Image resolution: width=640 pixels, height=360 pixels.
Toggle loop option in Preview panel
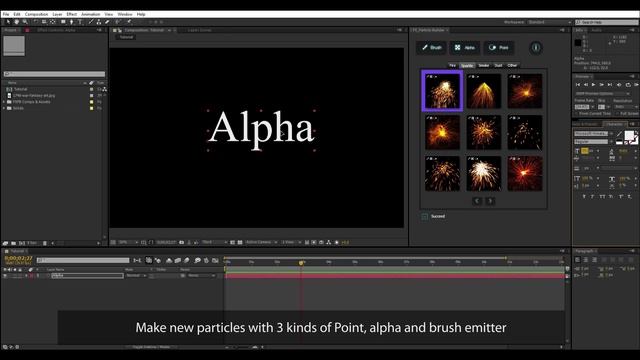tap(628, 84)
